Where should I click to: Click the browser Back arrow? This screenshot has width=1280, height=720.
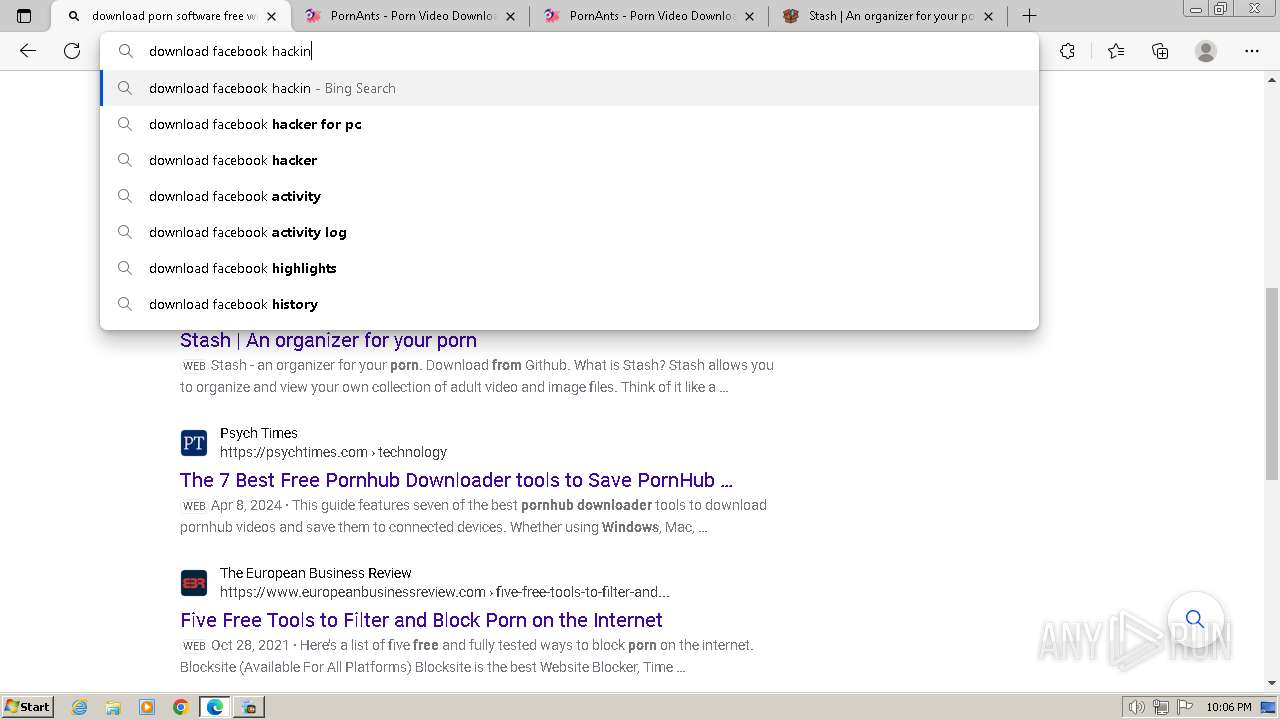[x=28, y=51]
